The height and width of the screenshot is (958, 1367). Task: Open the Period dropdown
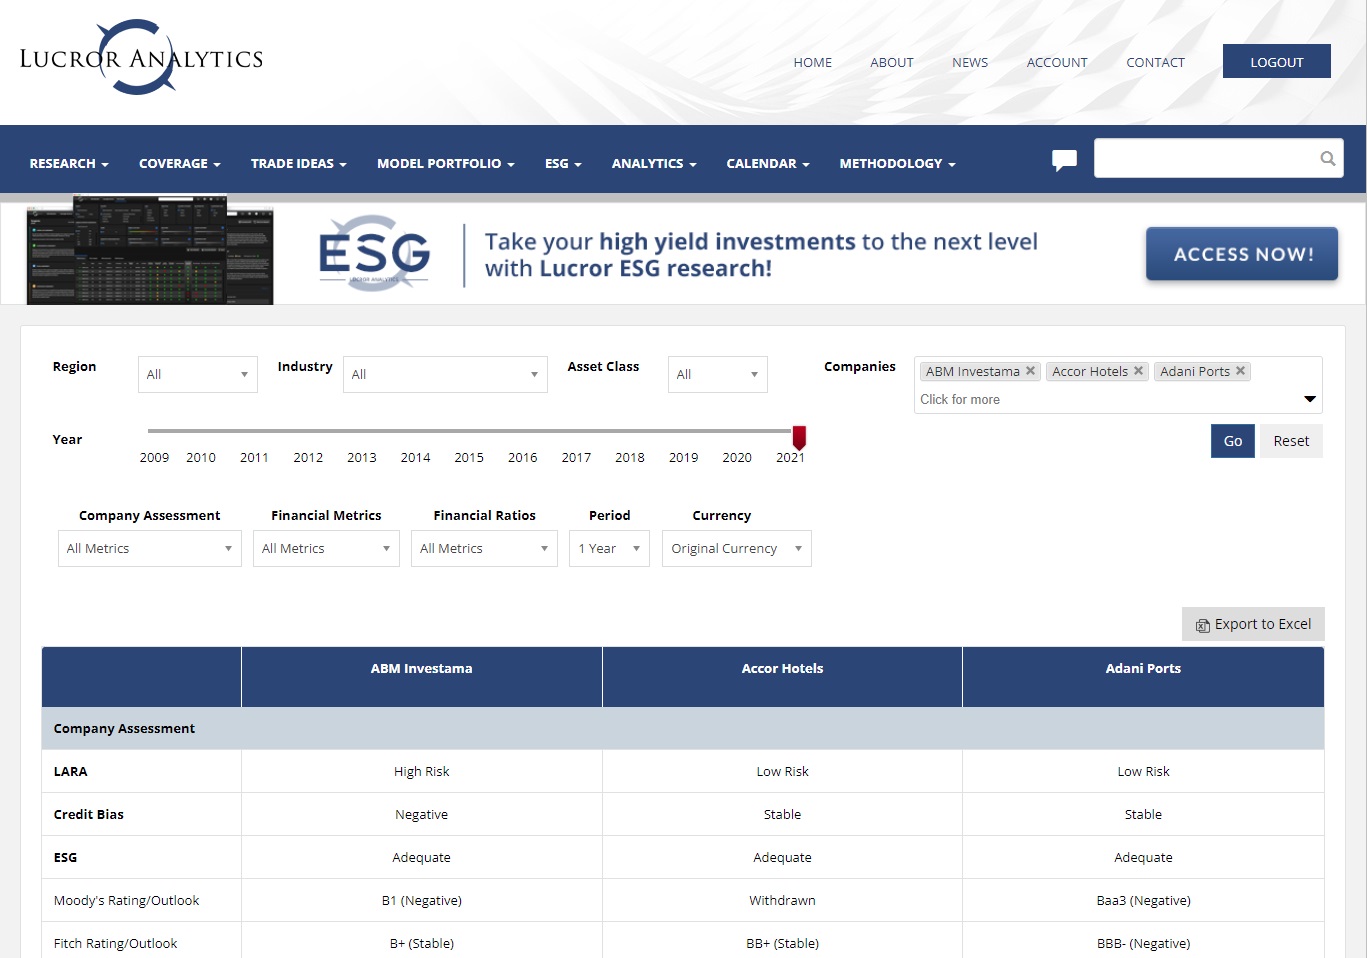(609, 548)
